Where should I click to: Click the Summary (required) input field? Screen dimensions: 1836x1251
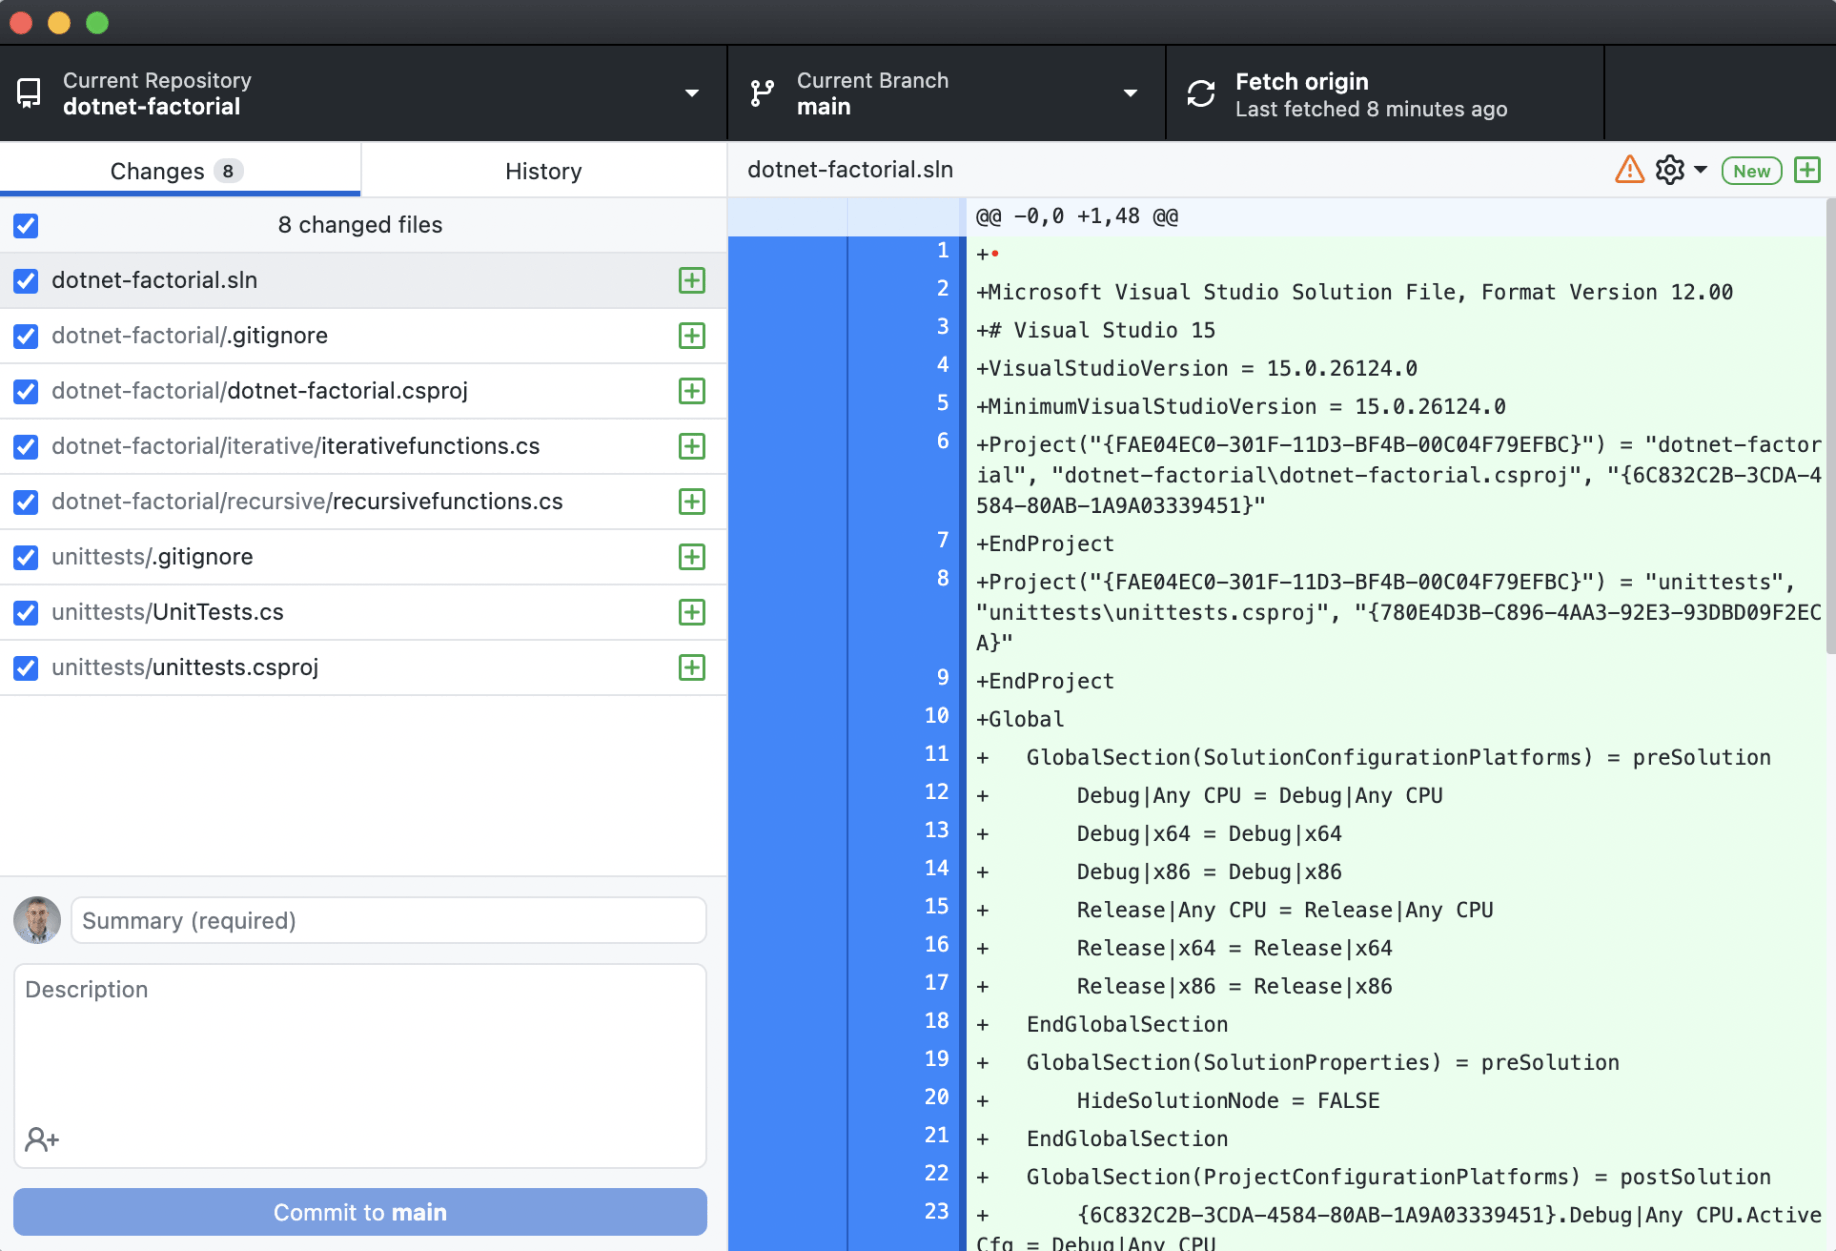click(388, 920)
